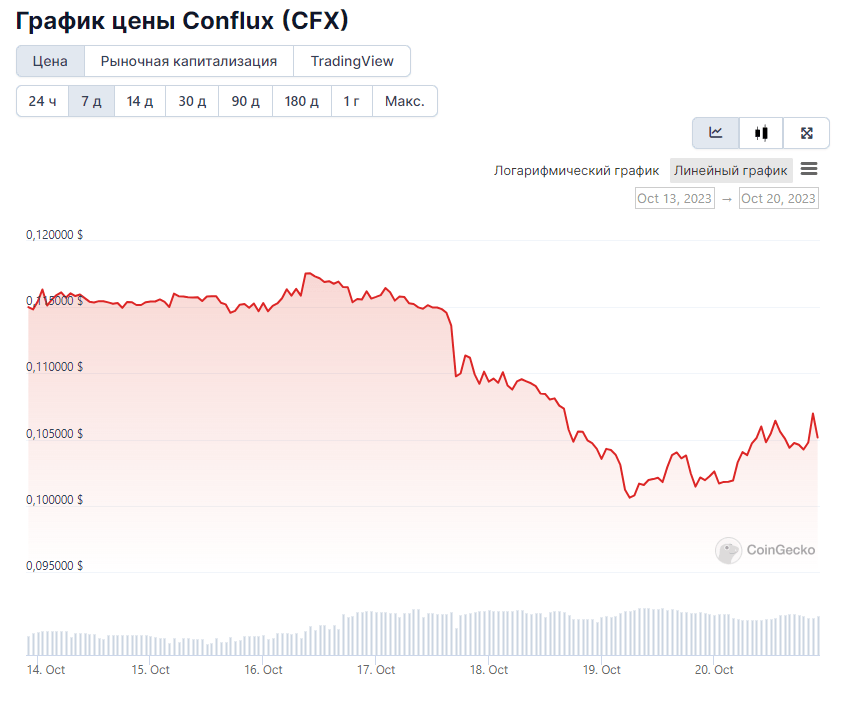Open the TradingView tab
This screenshot has width=842, height=701.
tap(352, 61)
